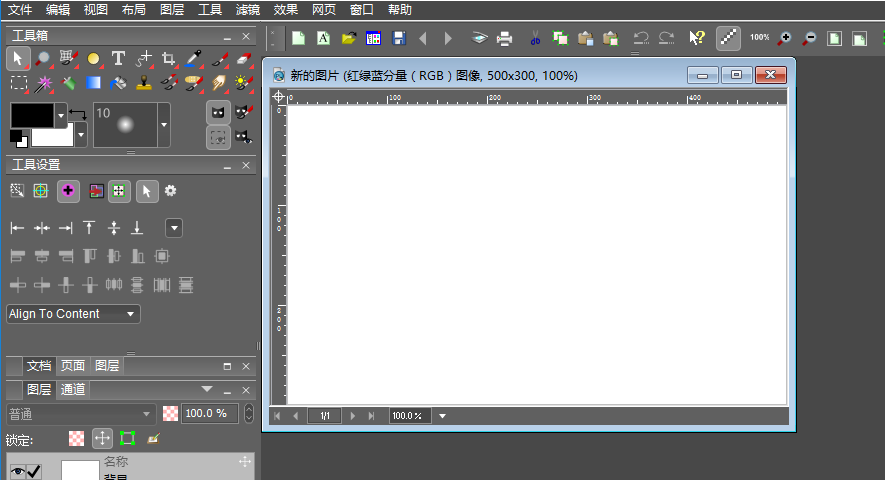Viewport: 885px width, 480px height.
Task: Click the Print icon in toolbar
Action: (x=504, y=38)
